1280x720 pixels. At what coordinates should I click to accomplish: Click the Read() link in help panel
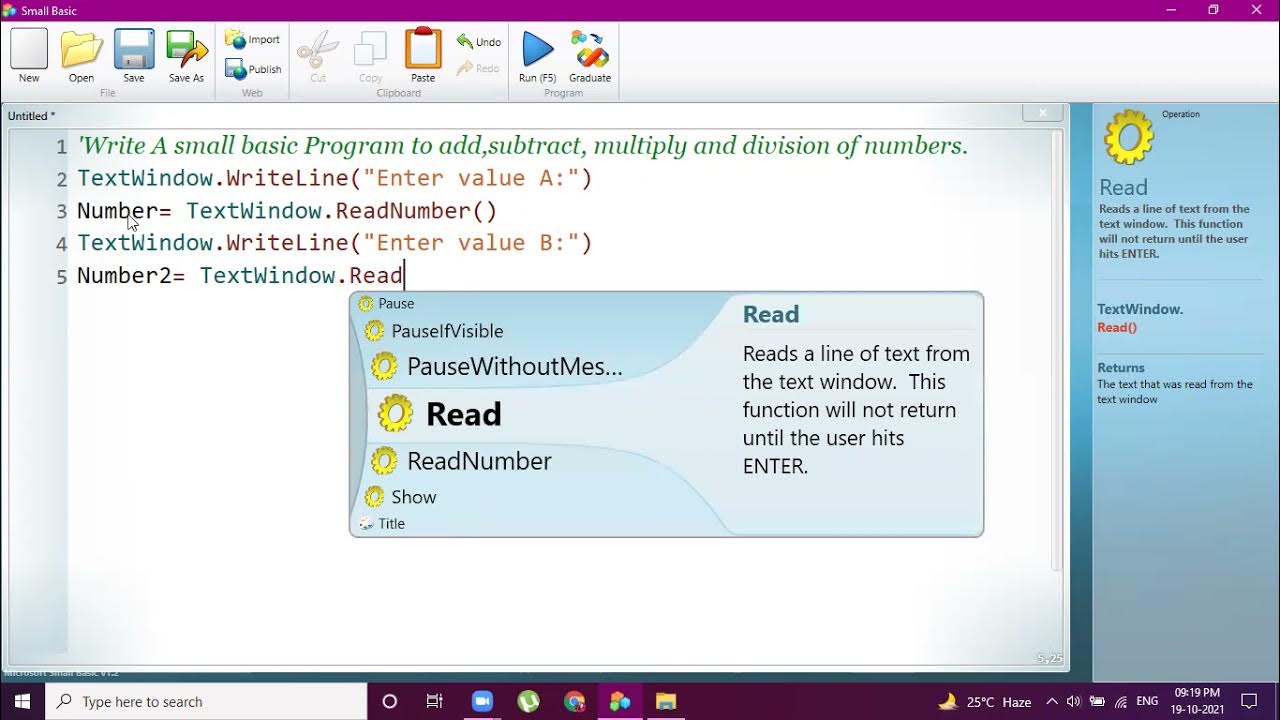[1117, 327]
